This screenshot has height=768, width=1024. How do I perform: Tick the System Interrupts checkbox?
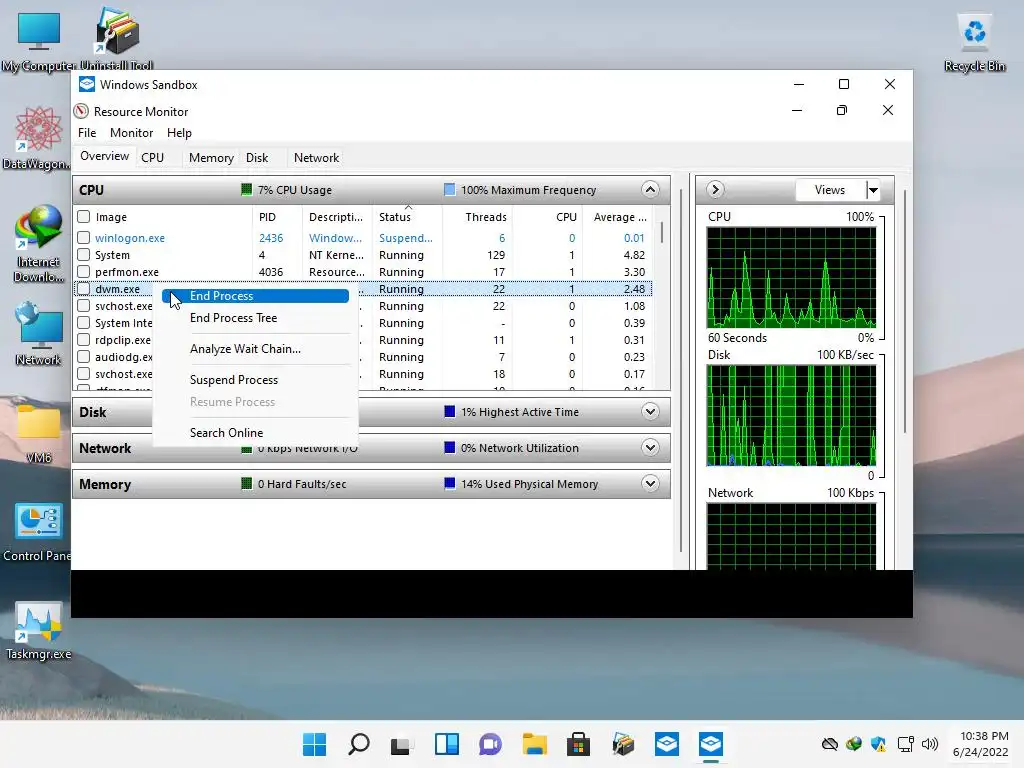click(x=84, y=323)
